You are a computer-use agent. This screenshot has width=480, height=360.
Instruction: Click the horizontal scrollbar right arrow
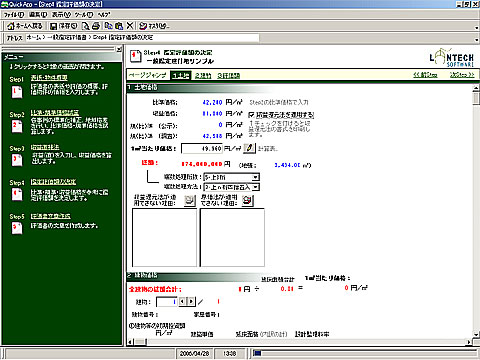coord(469,342)
